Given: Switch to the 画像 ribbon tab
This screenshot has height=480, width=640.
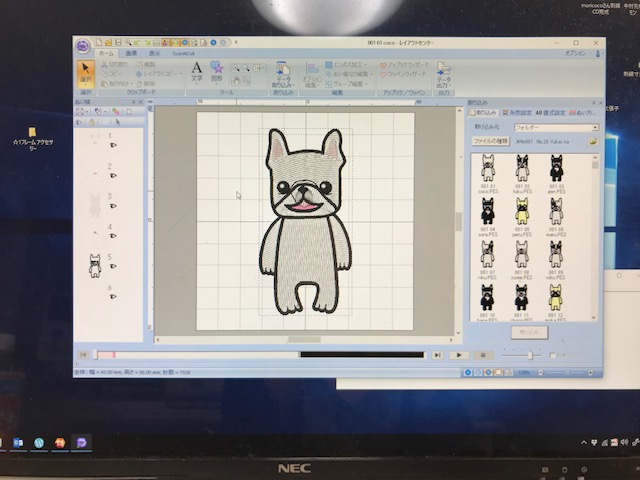Looking at the screenshot, I should click(131, 53).
